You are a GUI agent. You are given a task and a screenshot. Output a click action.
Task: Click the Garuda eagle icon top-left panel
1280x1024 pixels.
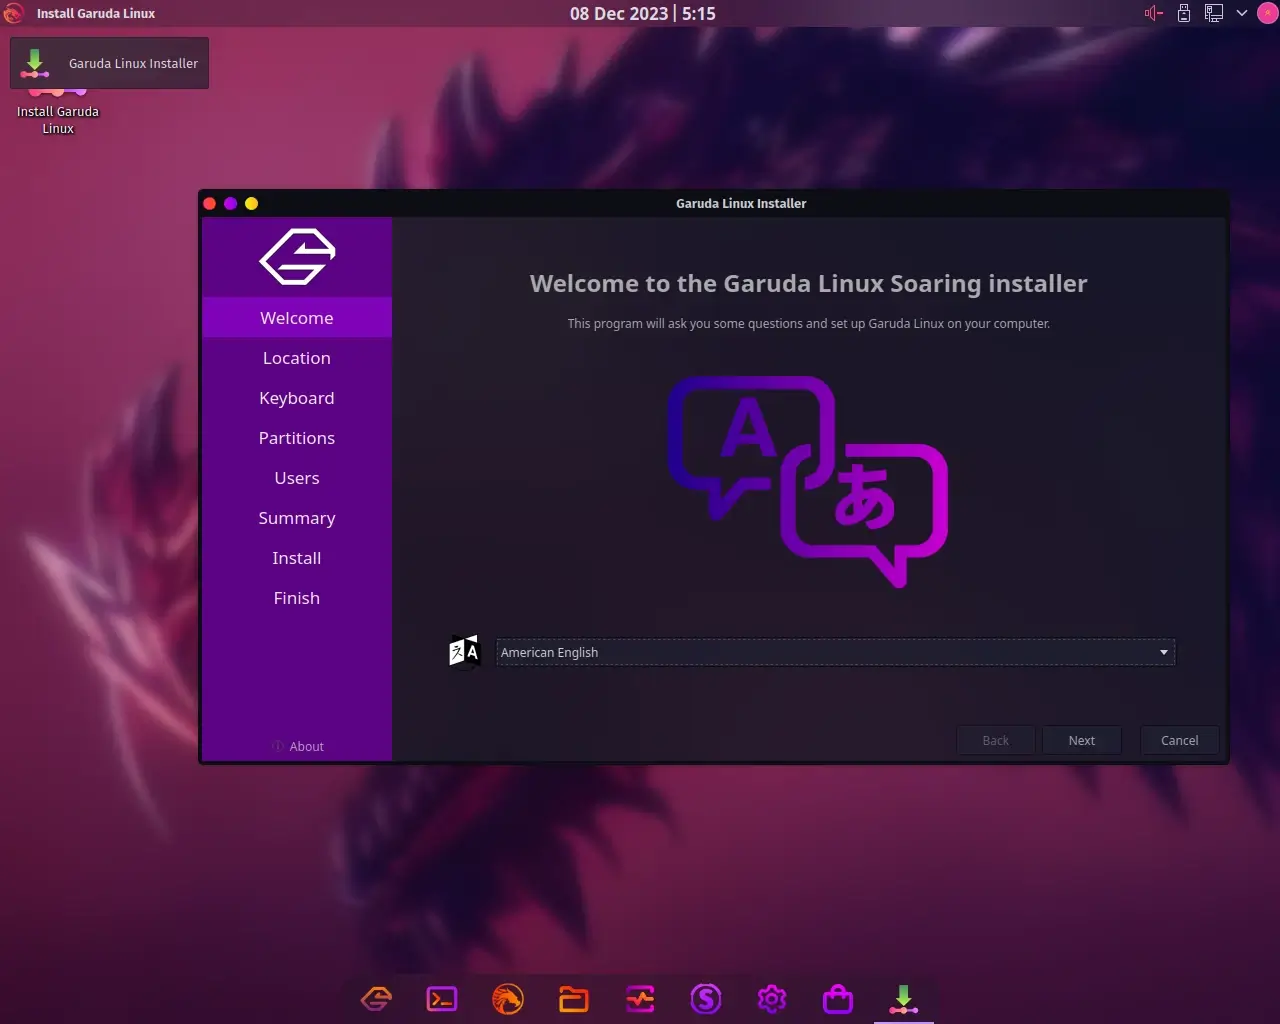[13, 13]
